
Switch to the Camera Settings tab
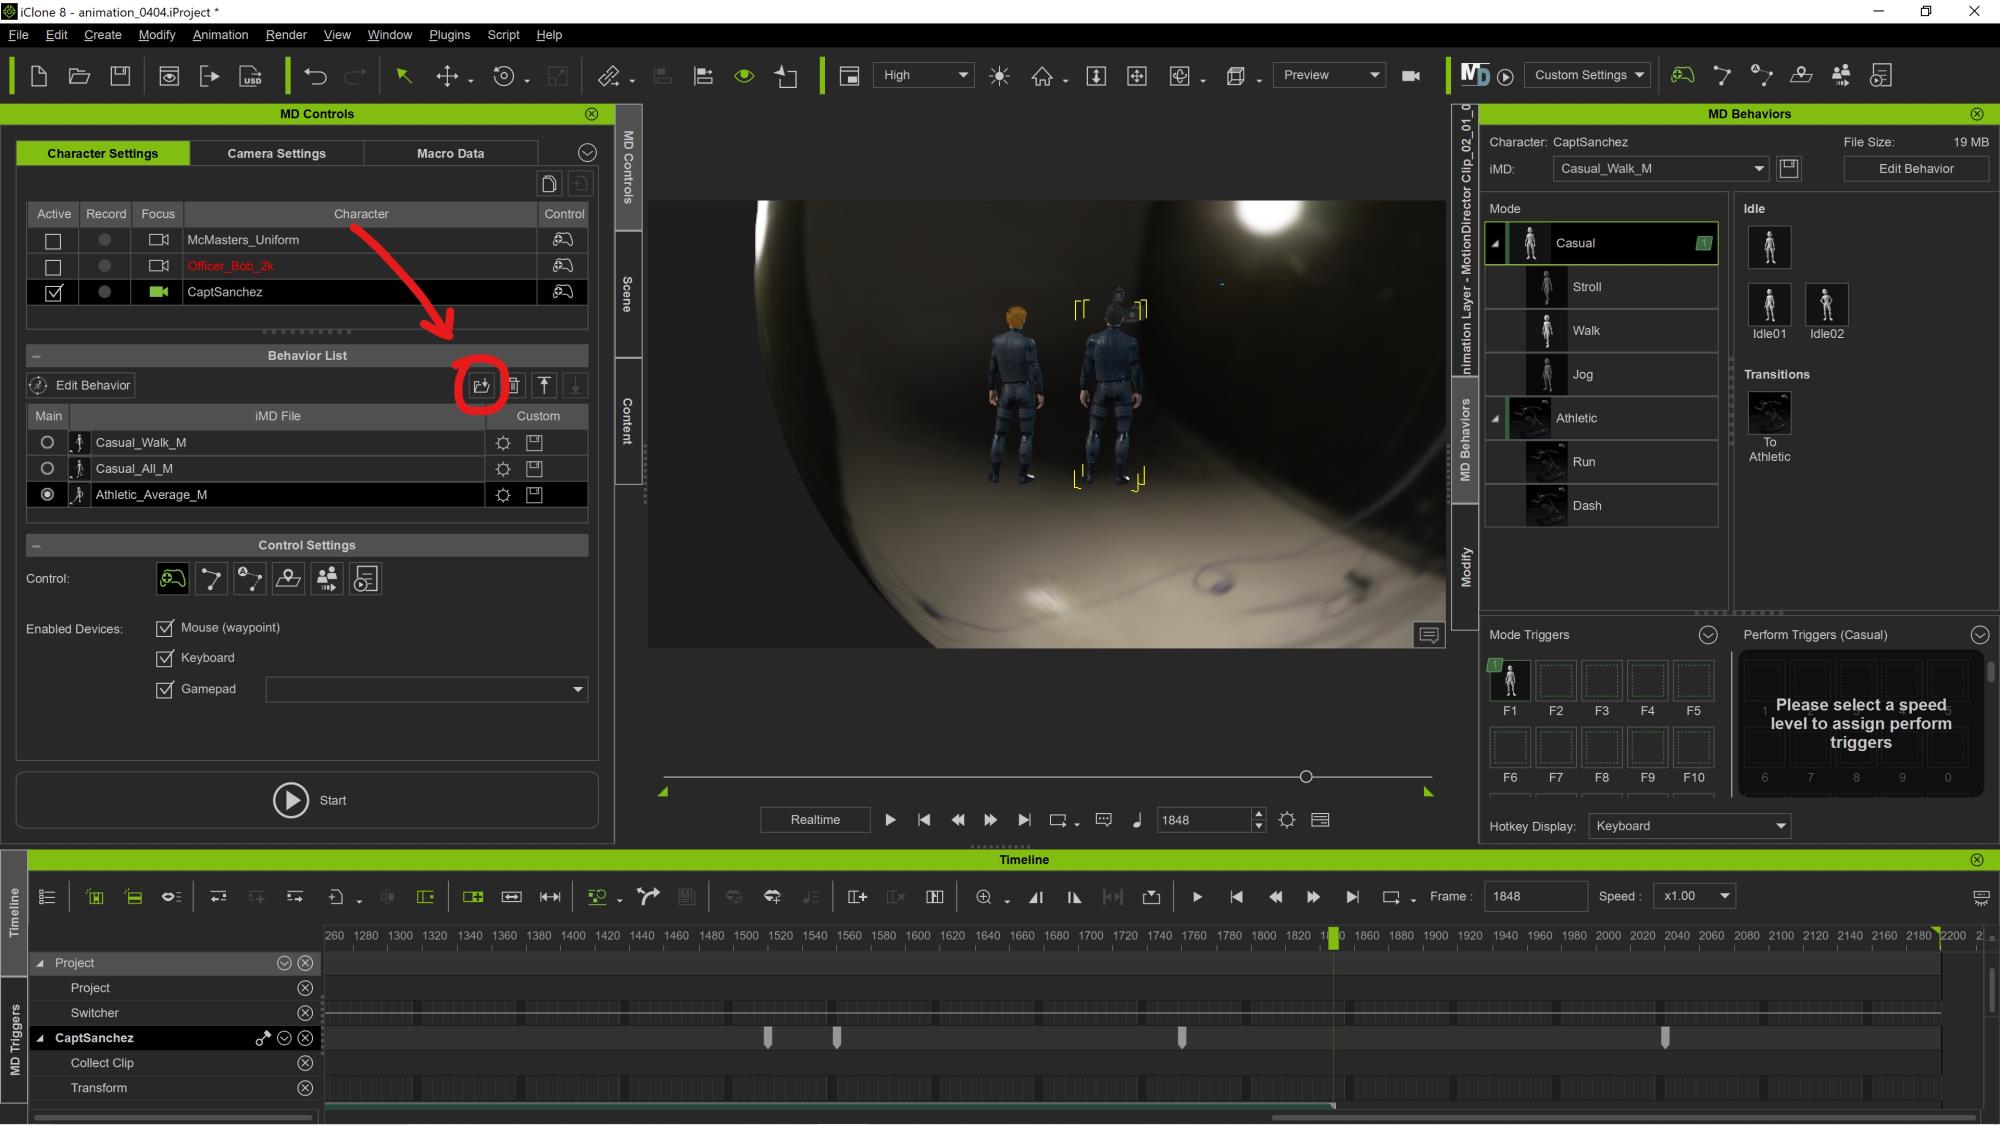click(276, 153)
